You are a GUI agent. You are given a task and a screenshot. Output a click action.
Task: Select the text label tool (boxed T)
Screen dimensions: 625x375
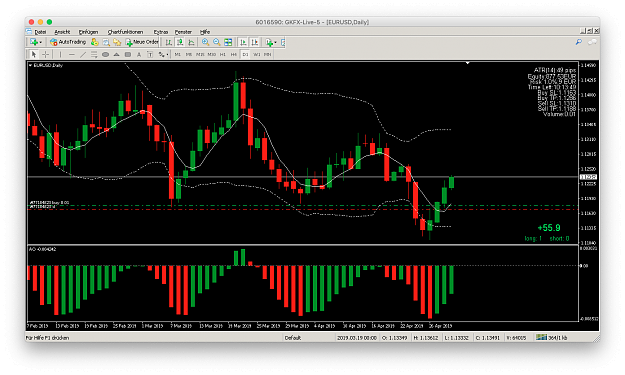(150, 55)
